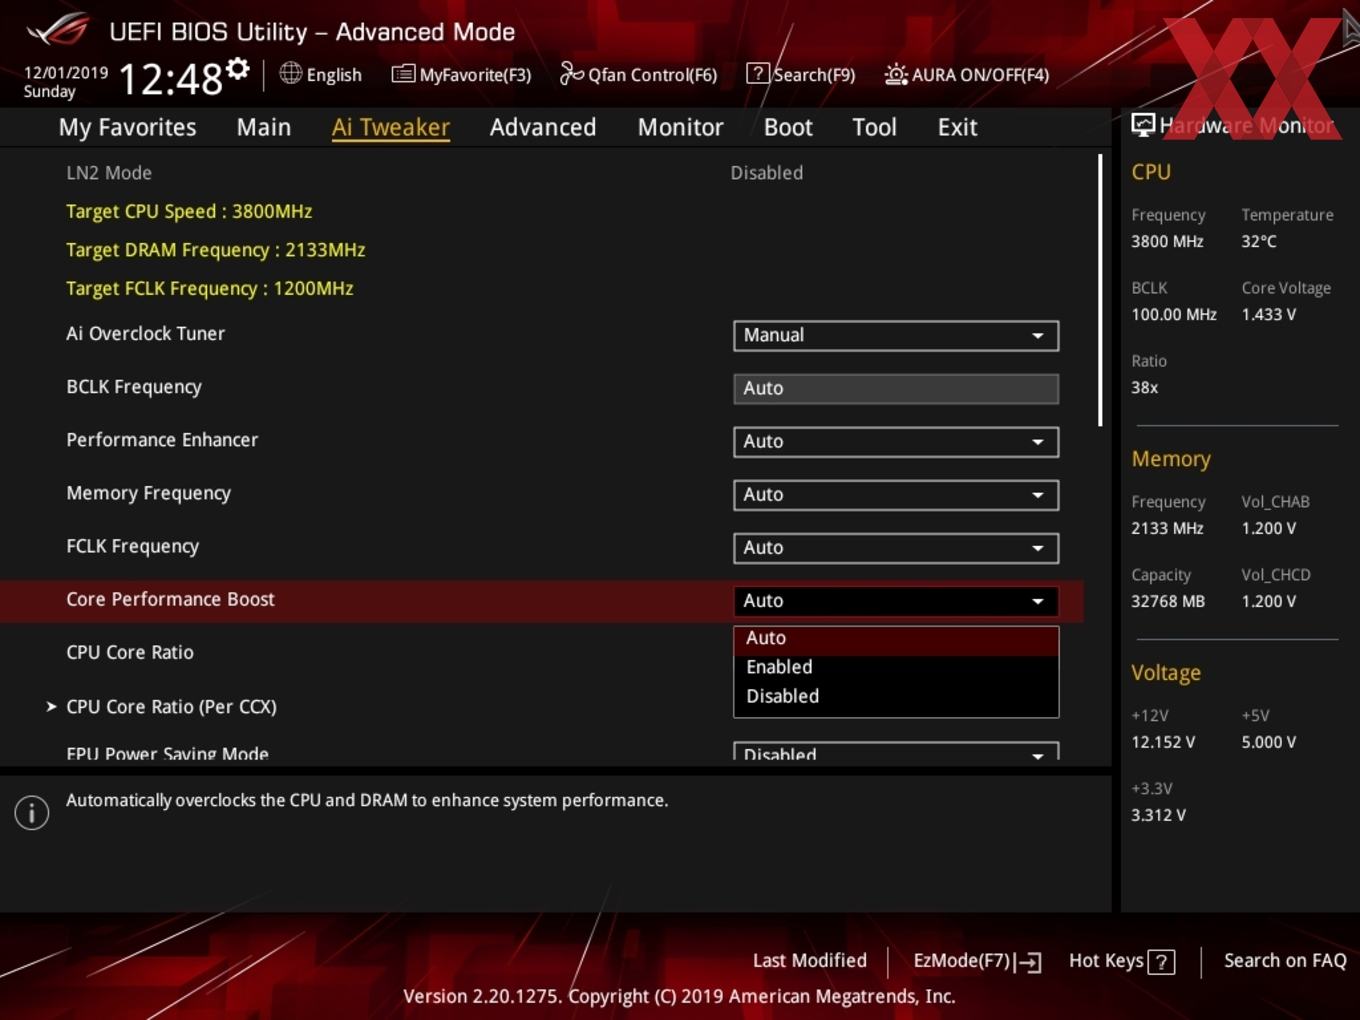Image resolution: width=1360 pixels, height=1020 pixels.
Task: Select CPU Core Ratio row
Action: pyautogui.click(x=541, y=652)
